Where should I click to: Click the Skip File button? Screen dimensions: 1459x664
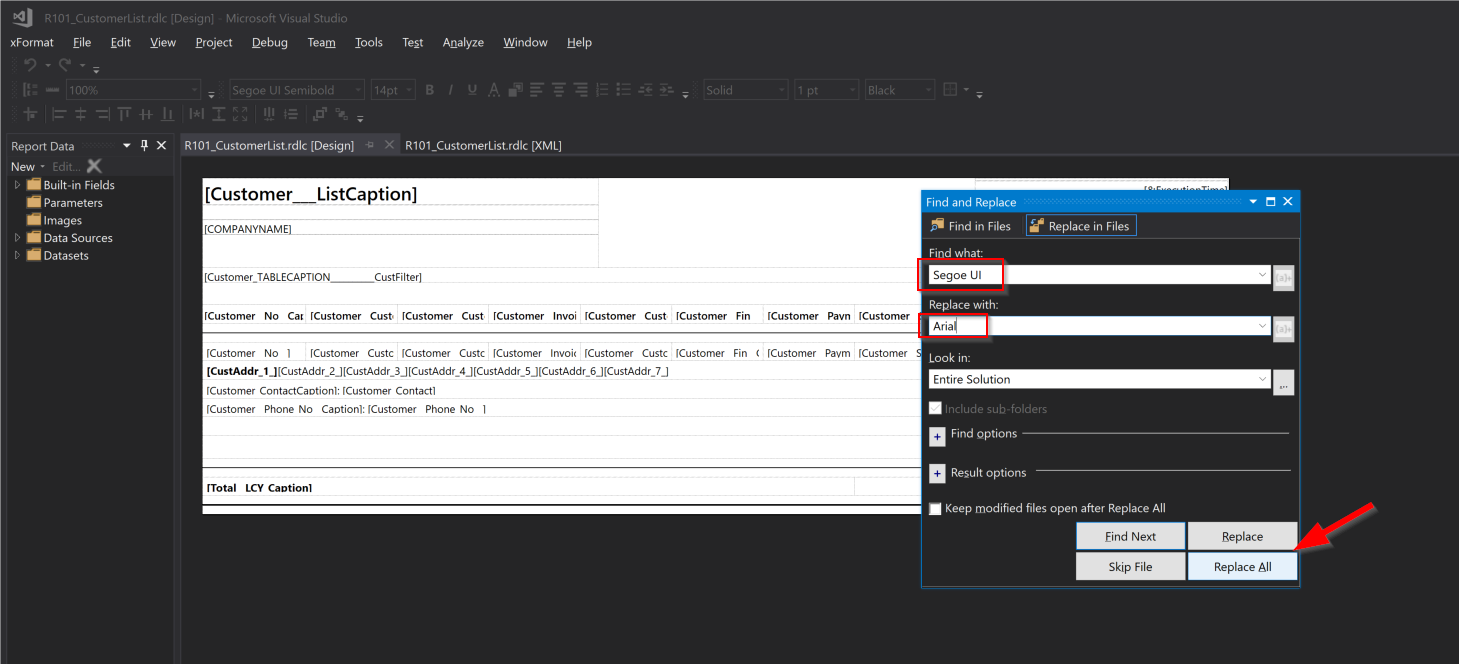(x=1130, y=566)
